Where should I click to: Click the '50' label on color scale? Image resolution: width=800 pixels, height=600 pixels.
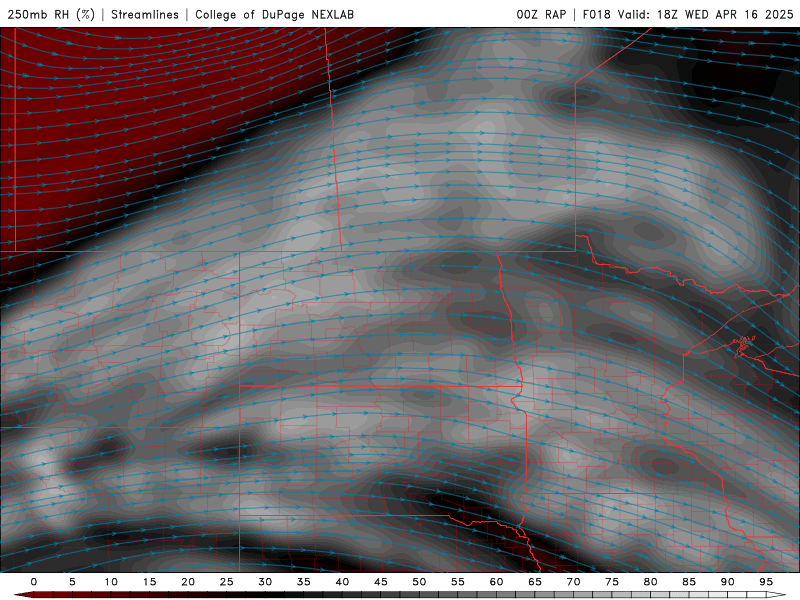pyautogui.click(x=419, y=582)
